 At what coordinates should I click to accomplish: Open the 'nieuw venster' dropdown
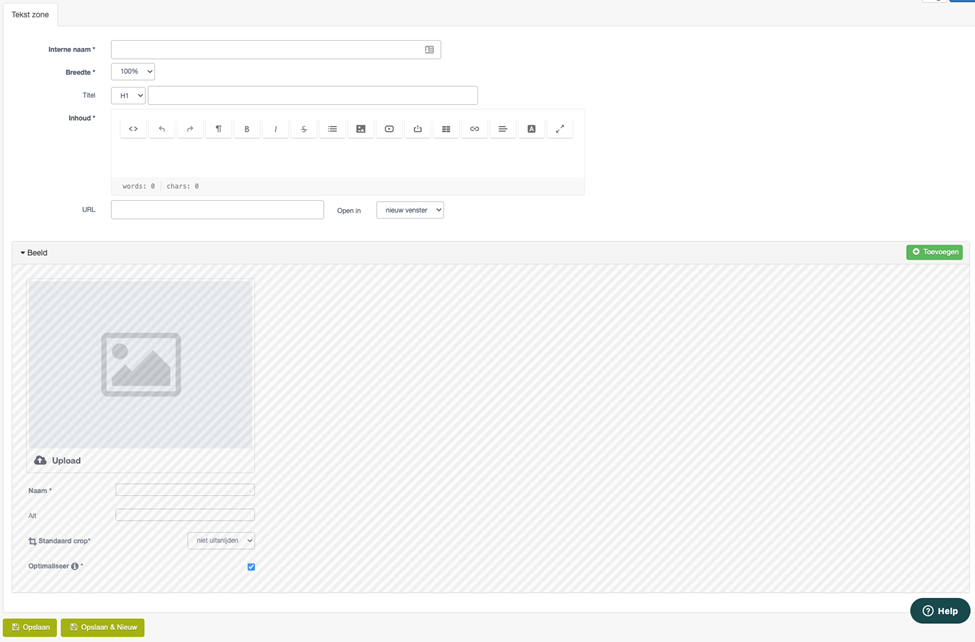coord(410,210)
